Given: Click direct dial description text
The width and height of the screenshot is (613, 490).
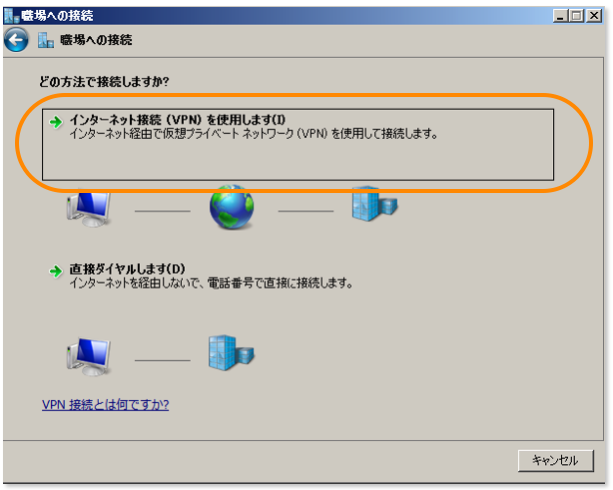Looking at the screenshot, I should click(211, 283).
